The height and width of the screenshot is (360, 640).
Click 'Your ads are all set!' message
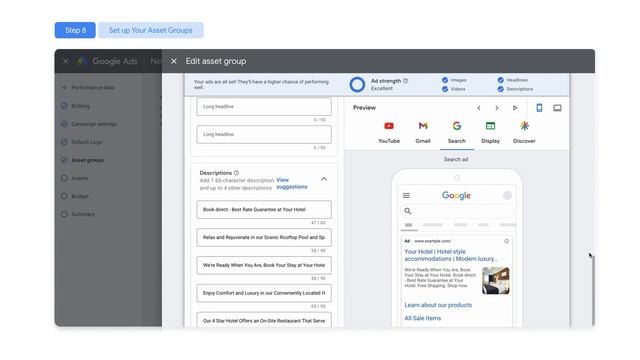261,84
